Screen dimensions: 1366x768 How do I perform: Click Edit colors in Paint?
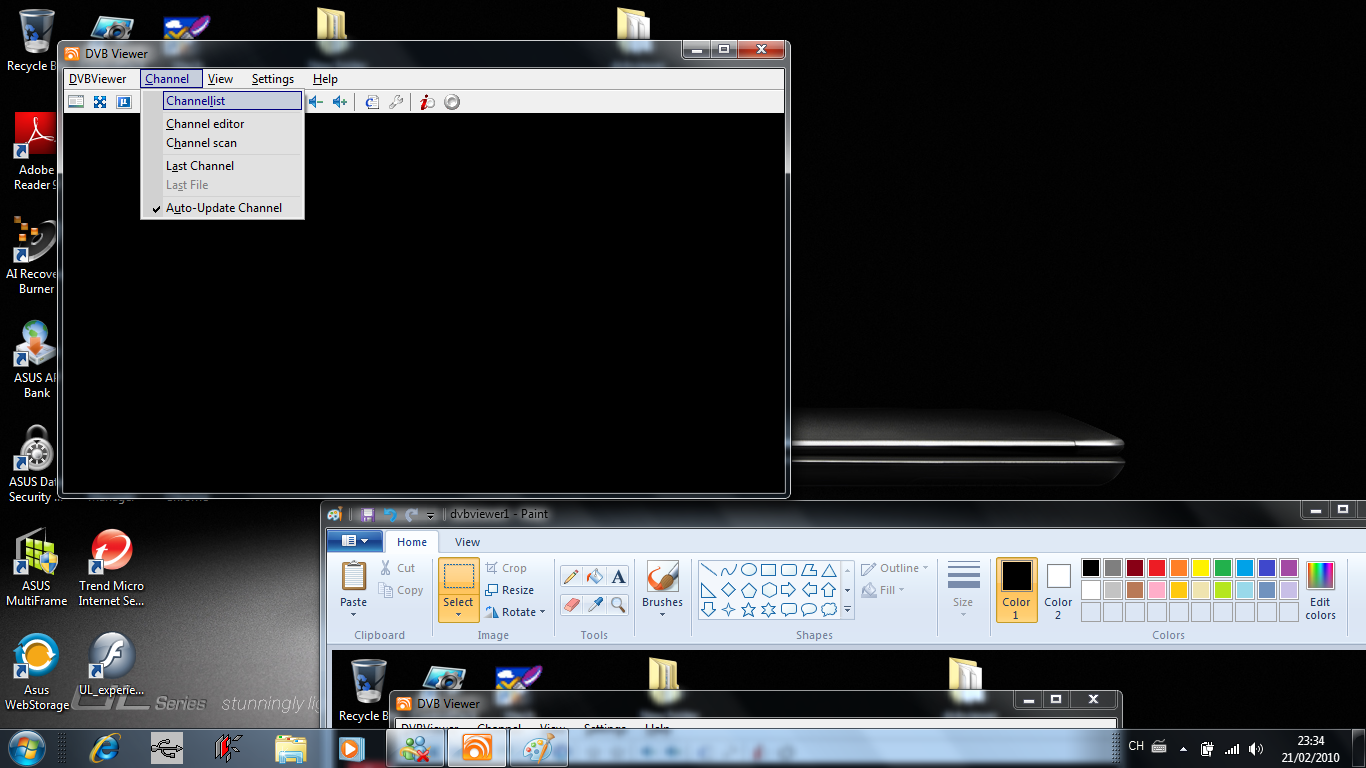pyautogui.click(x=1320, y=591)
